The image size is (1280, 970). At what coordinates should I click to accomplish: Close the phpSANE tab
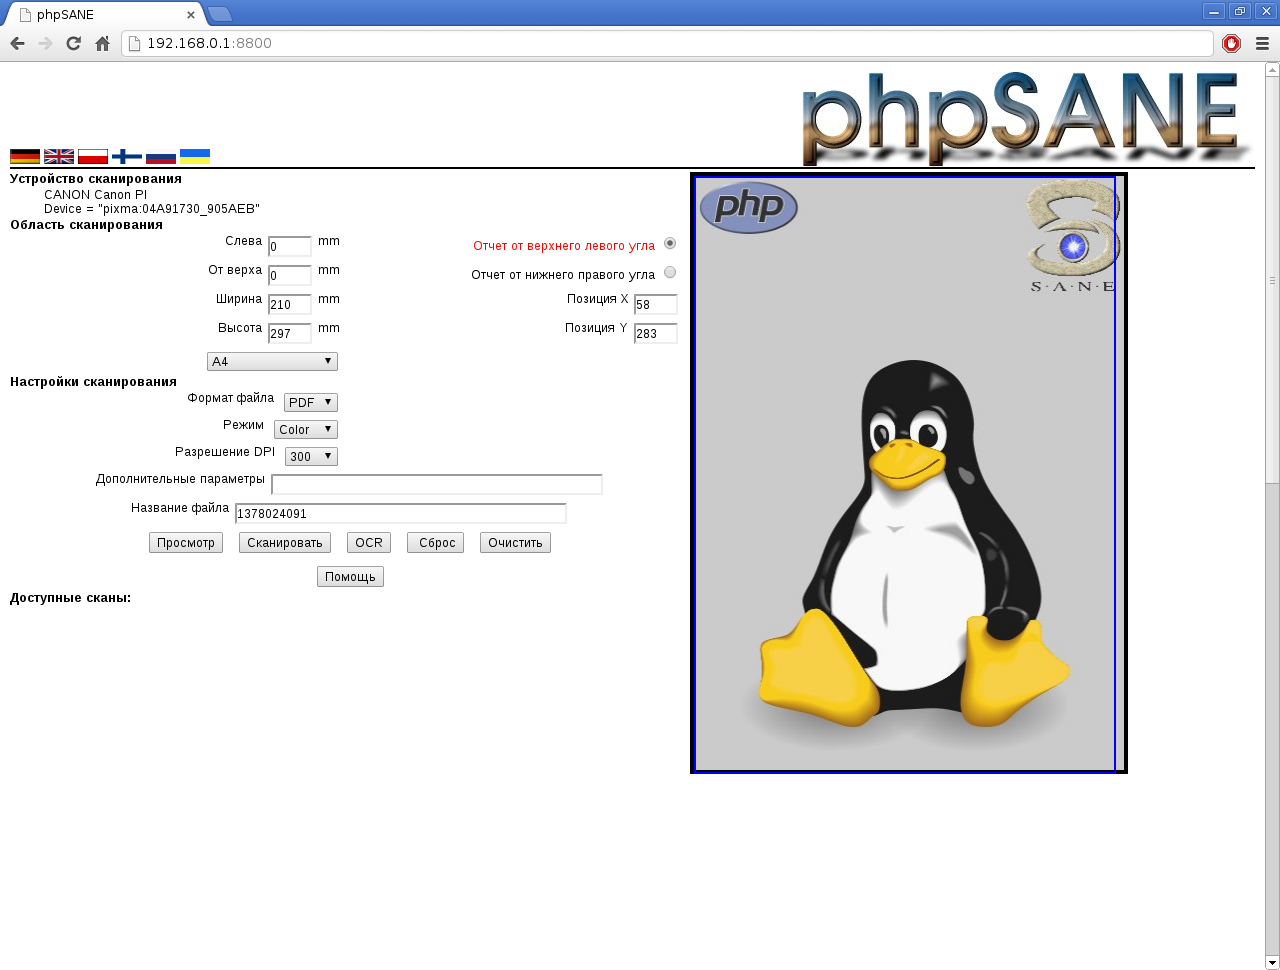[191, 15]
